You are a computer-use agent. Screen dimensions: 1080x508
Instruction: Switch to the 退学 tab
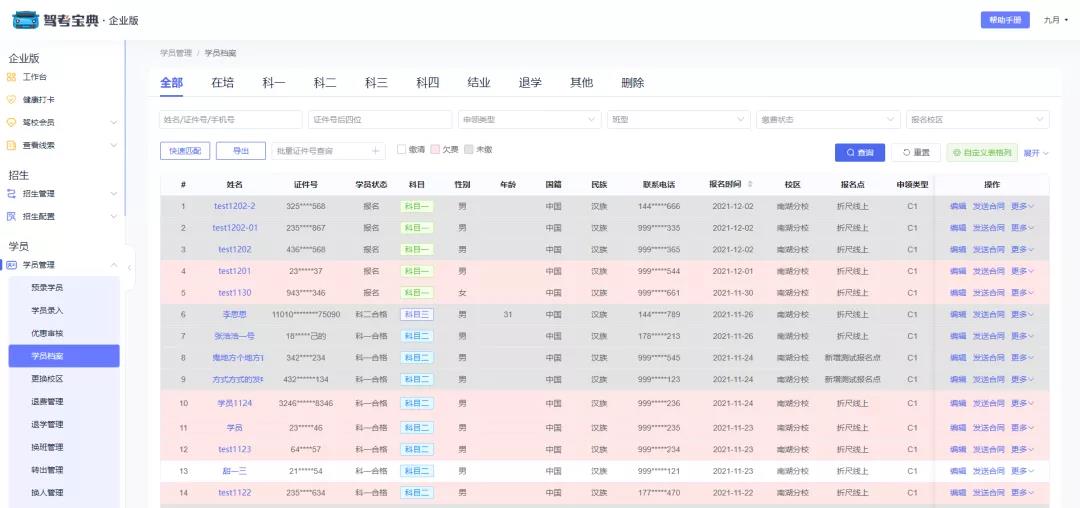pyautogui.click(x=530, y=83)
